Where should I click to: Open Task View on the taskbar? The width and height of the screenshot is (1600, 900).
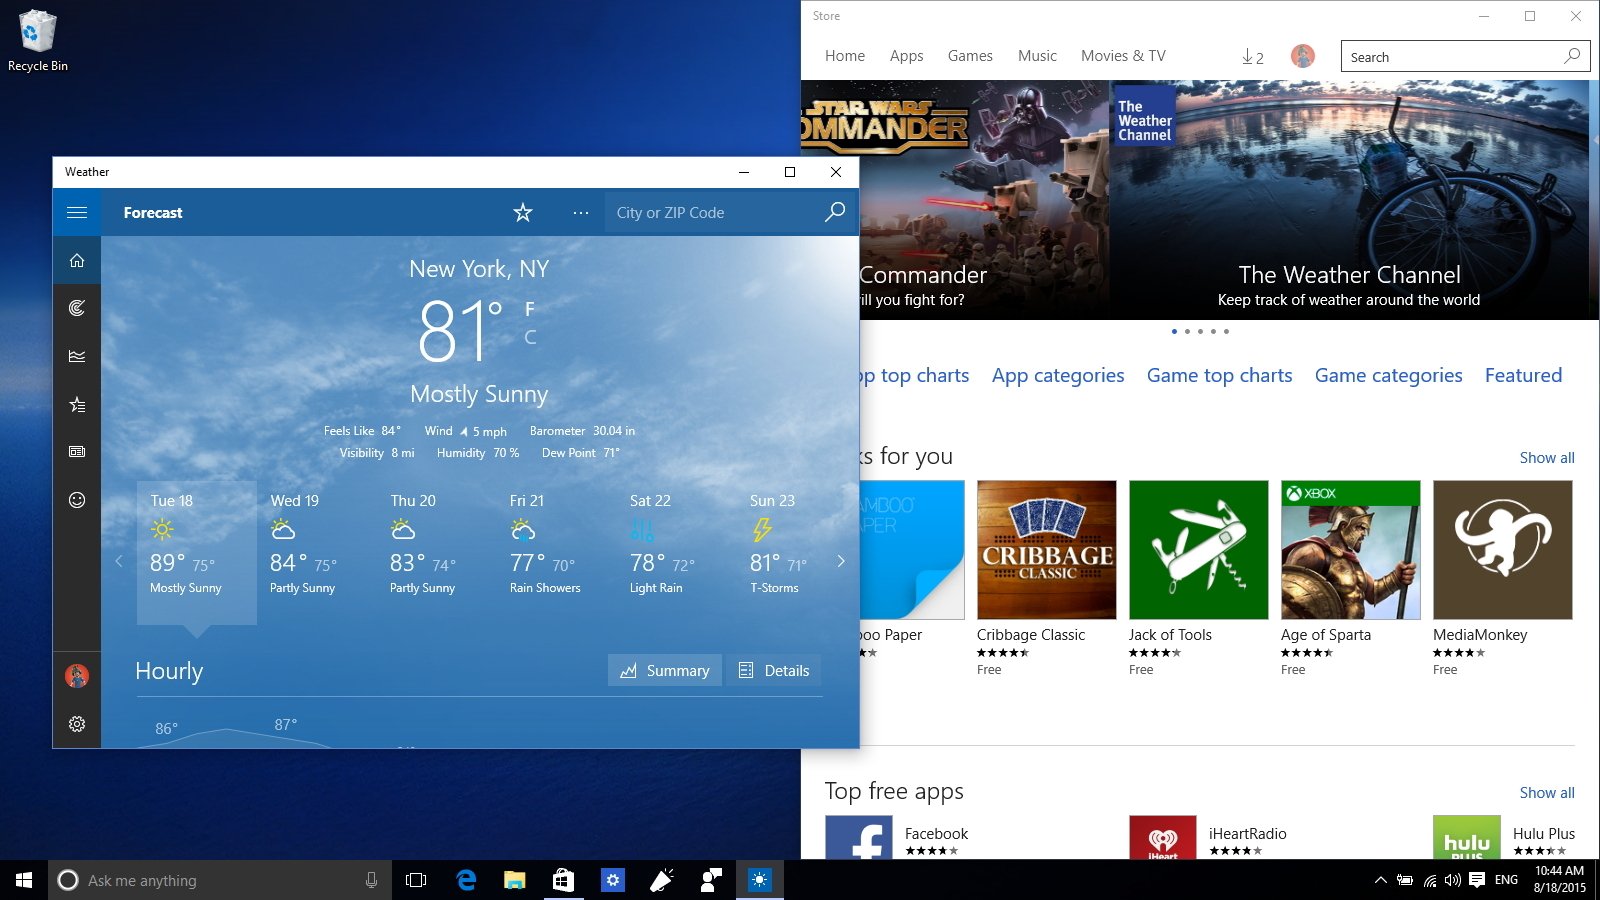coord(416,880)
